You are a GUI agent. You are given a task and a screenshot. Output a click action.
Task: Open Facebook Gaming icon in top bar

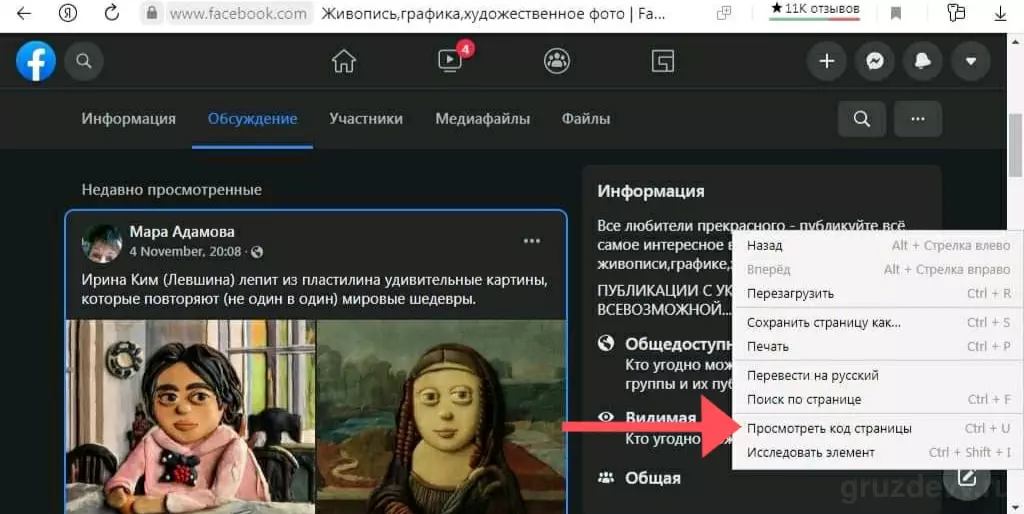click(663, 61)
